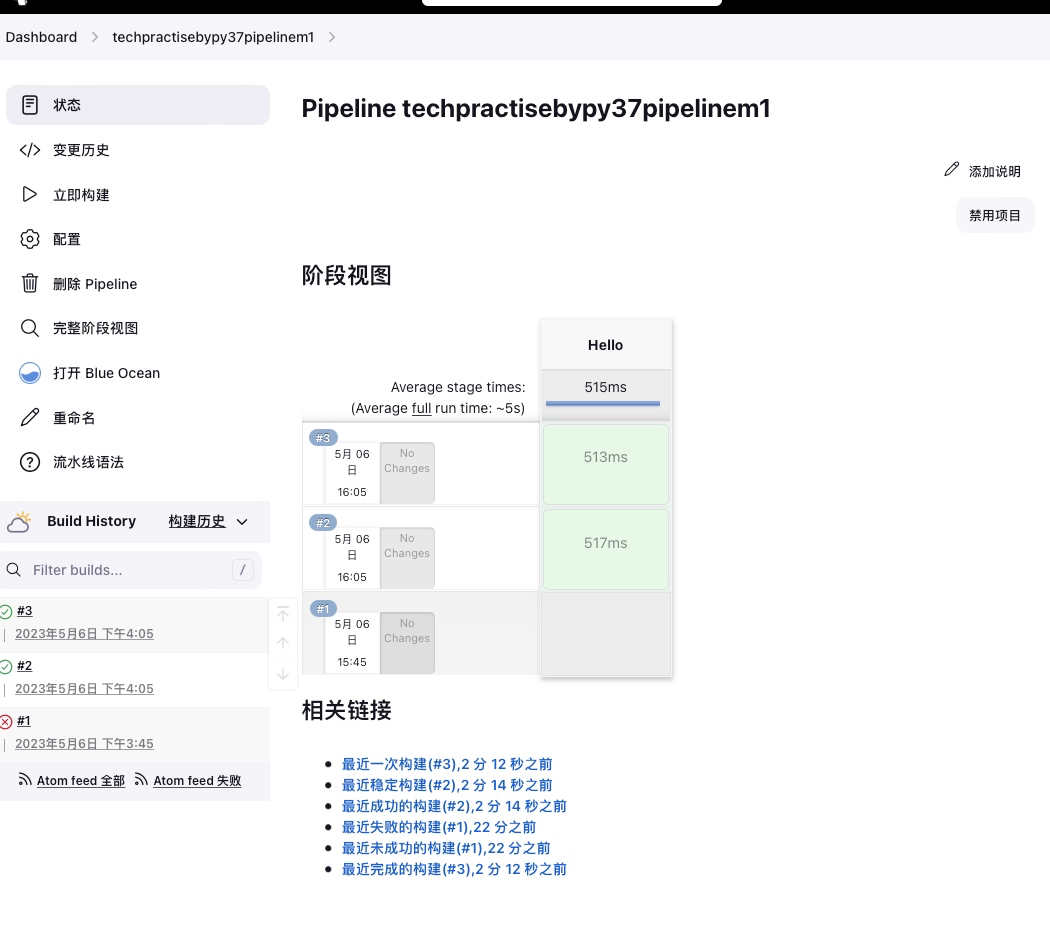
Task: Toggle failure marker on build #1
Action: [x=7, y=721]
